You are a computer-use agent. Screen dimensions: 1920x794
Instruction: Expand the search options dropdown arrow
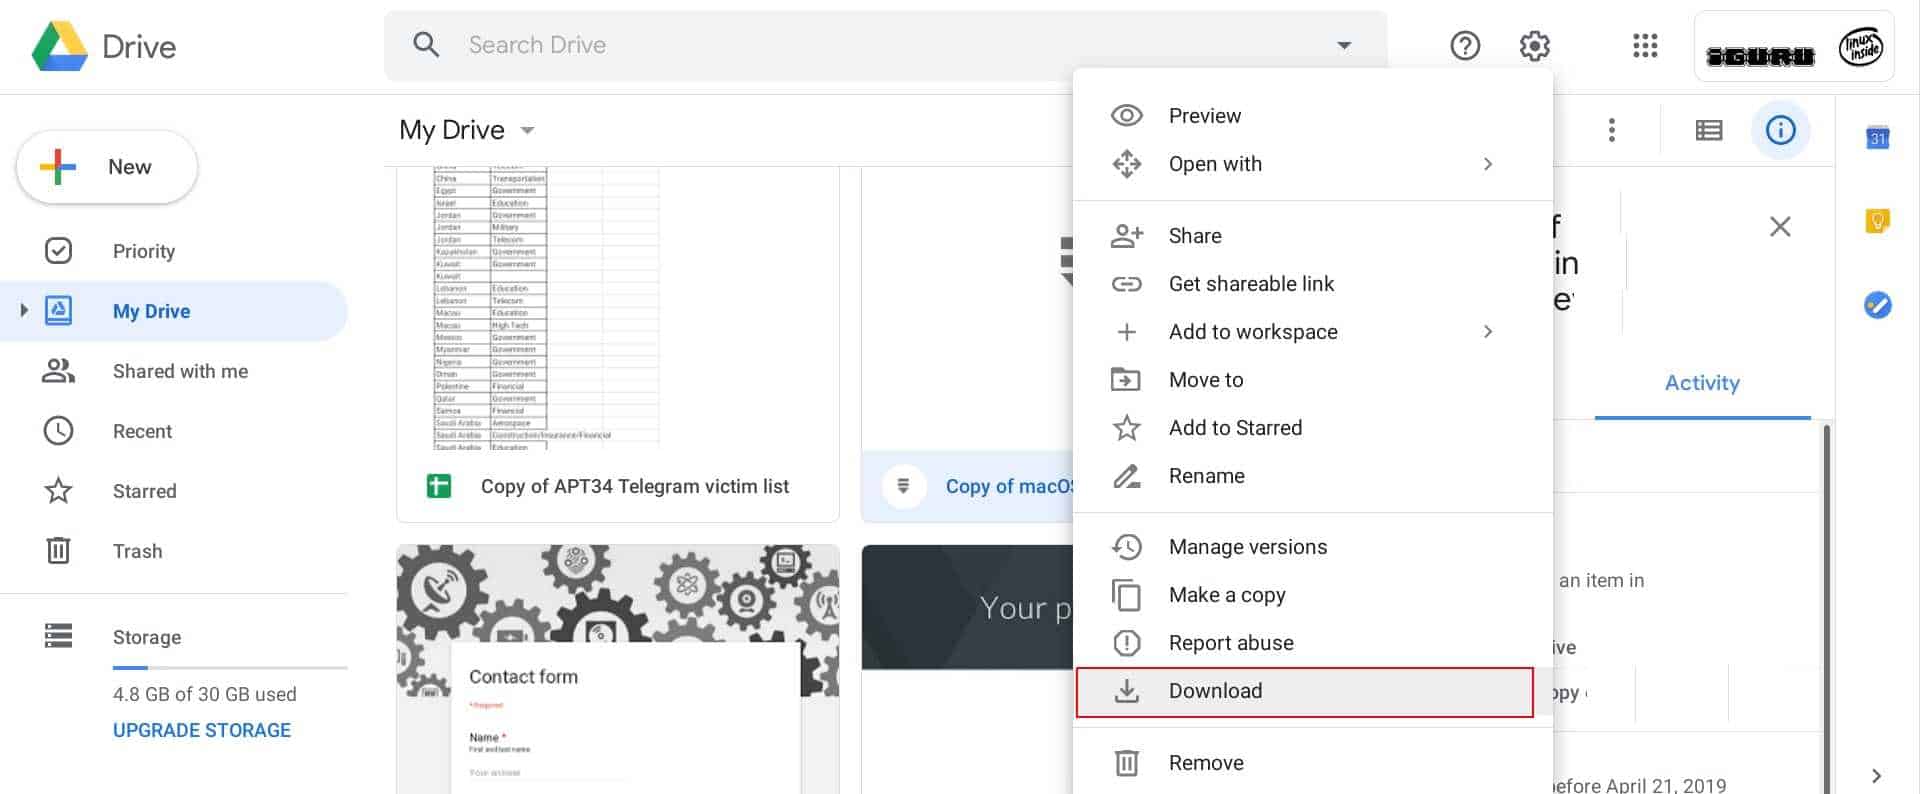pos(1345,45)
